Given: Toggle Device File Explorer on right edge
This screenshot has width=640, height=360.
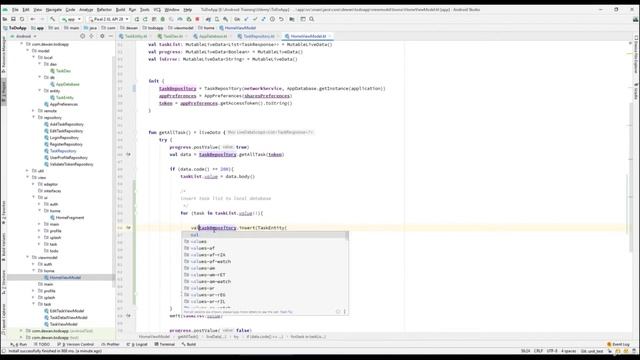Looking at the screenshot, I should click(636, 55).
